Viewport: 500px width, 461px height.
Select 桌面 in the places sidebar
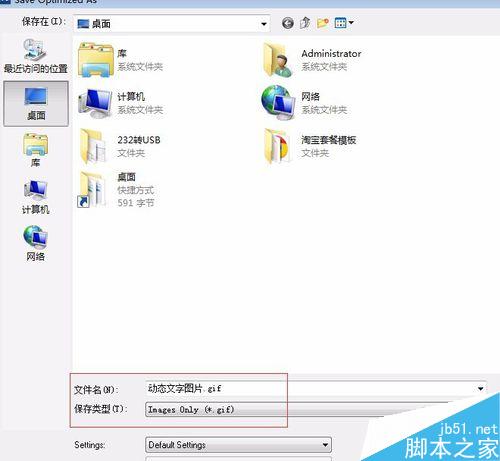tap(36, 104)
